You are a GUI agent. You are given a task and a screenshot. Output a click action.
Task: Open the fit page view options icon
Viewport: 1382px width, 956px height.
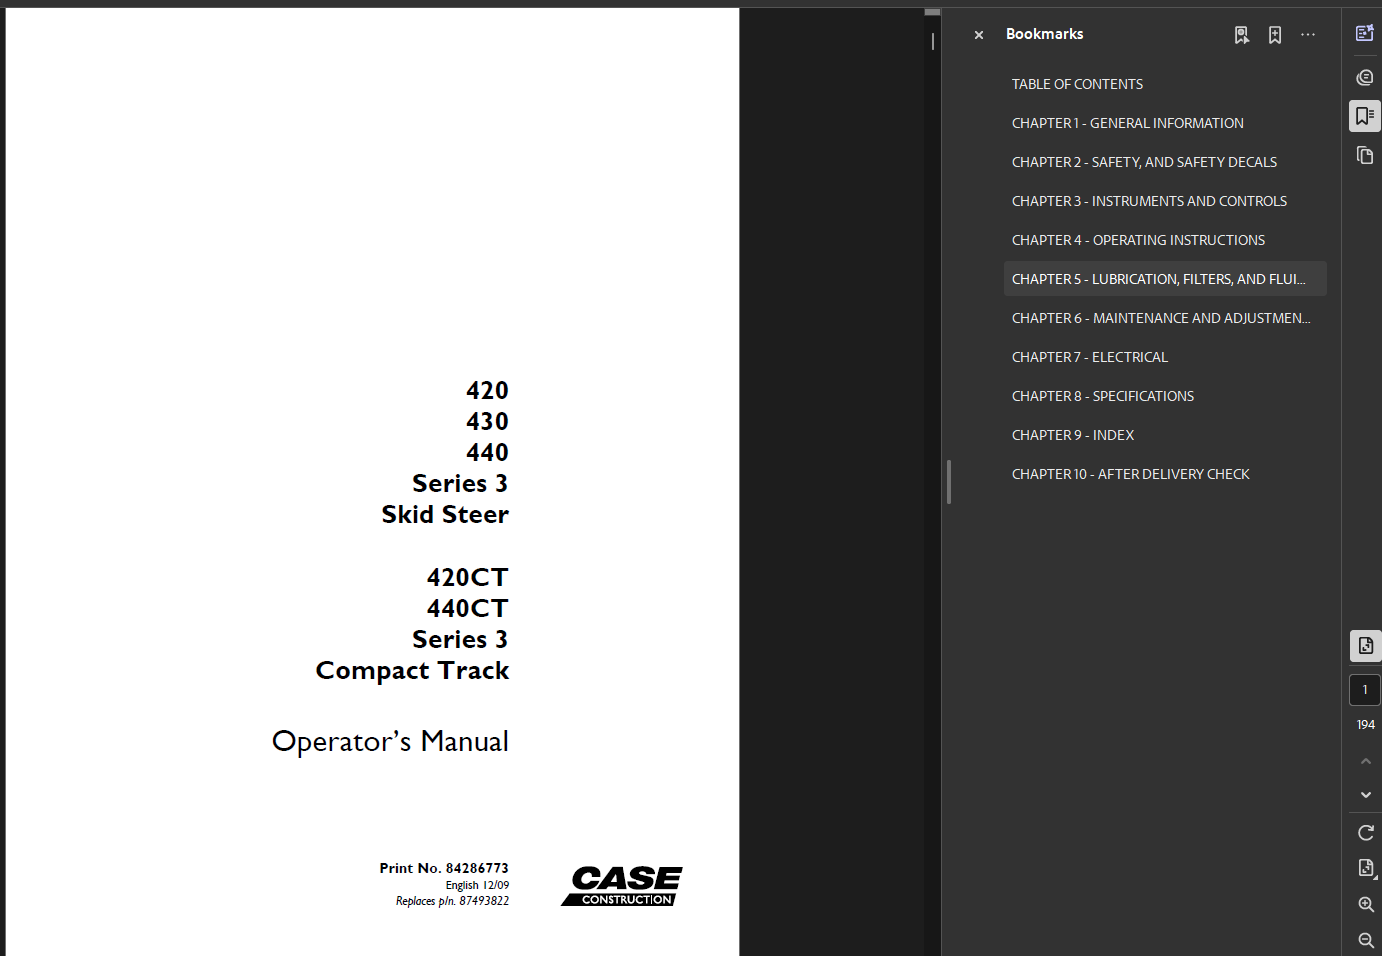tap(1365, 868)
